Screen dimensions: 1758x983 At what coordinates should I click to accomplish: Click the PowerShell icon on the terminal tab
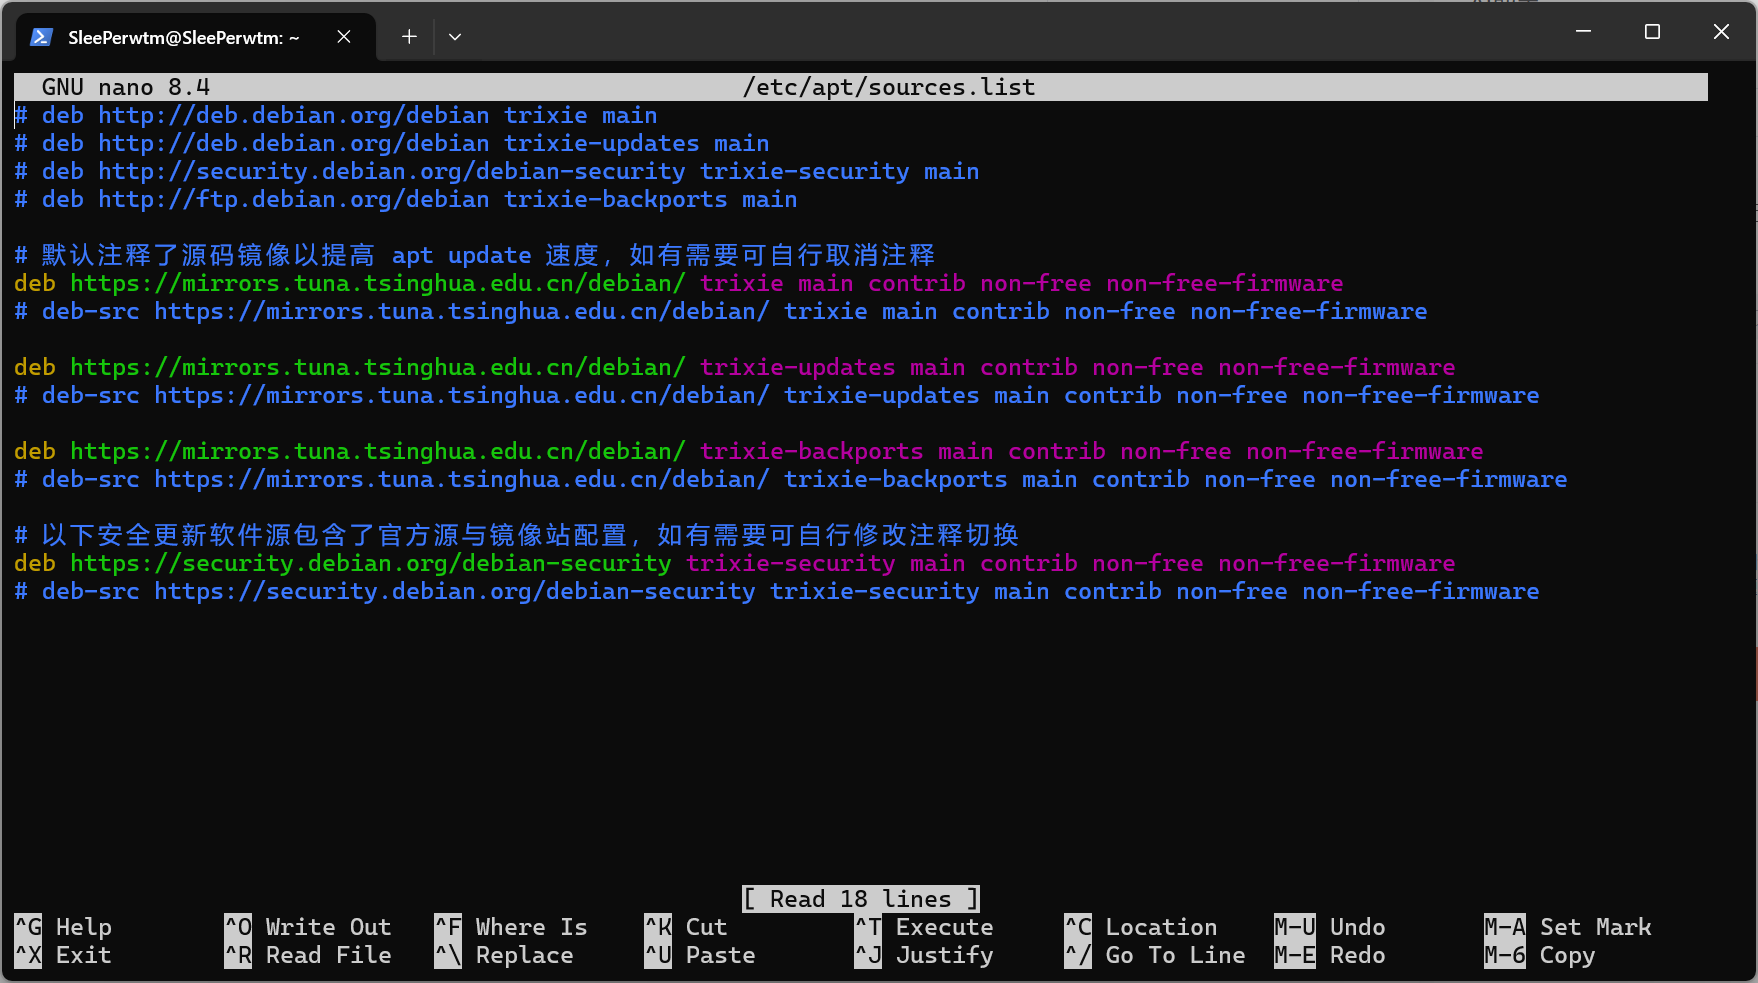click(41, 37)
